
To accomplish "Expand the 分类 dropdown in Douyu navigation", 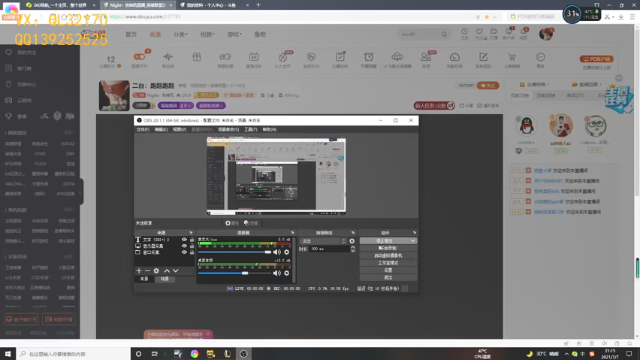I will coord(180,34).
